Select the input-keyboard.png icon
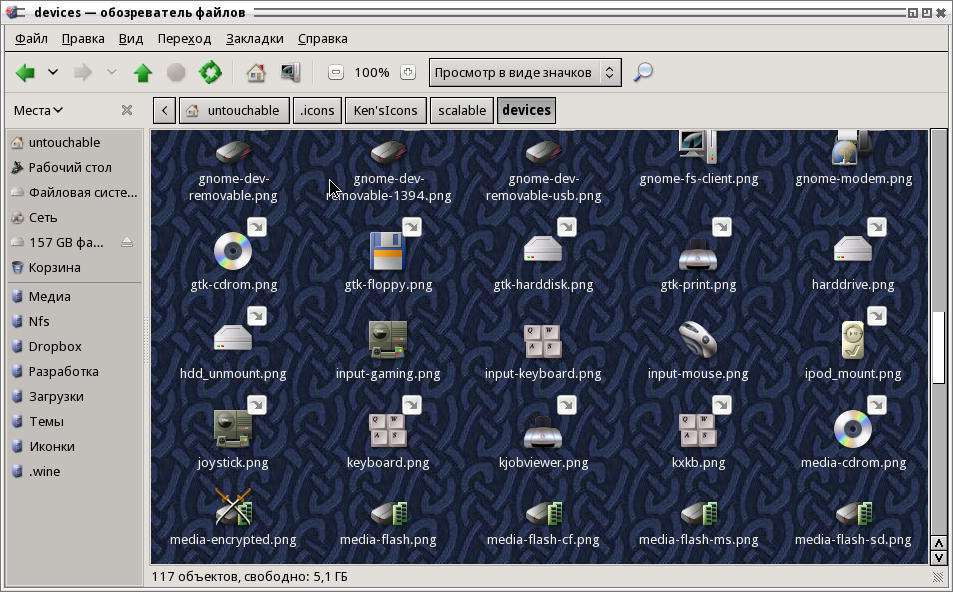The height and width of the screenshot is (592, 953). [x=543, y=341]
